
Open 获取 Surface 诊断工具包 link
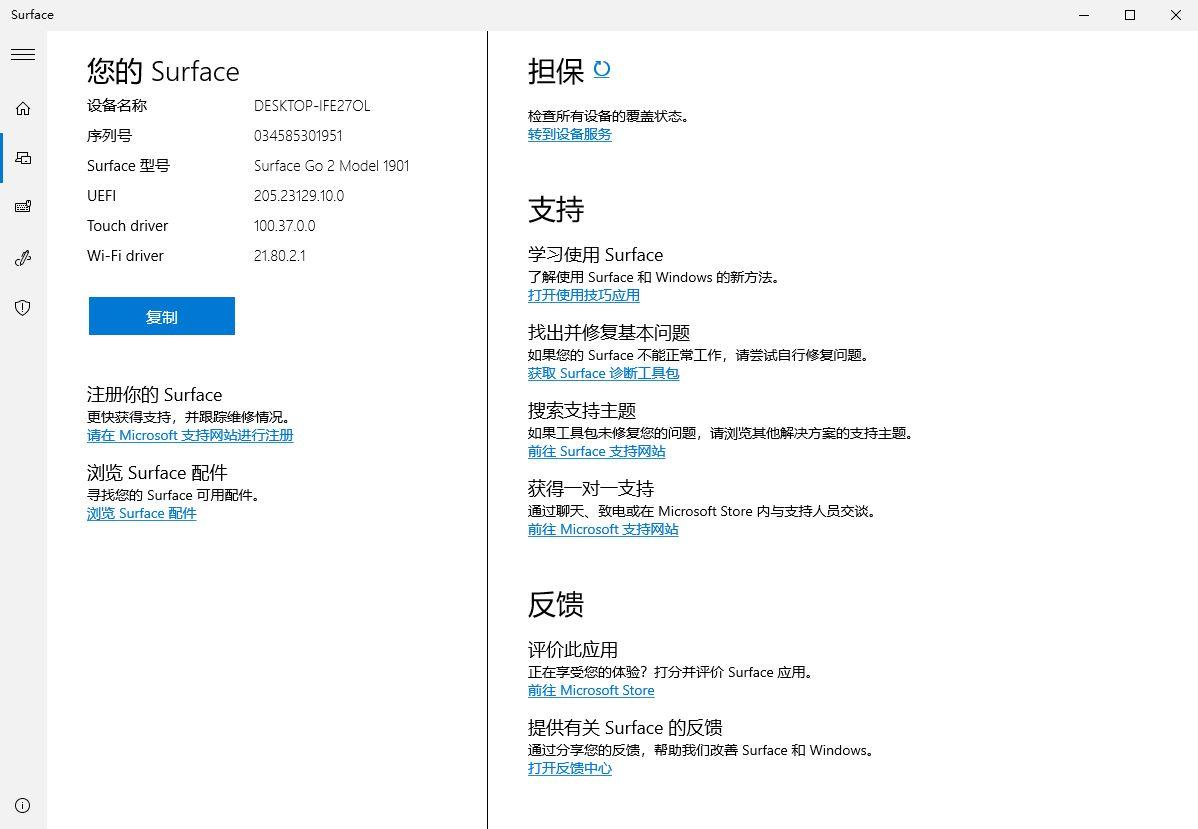click(604, 374)
